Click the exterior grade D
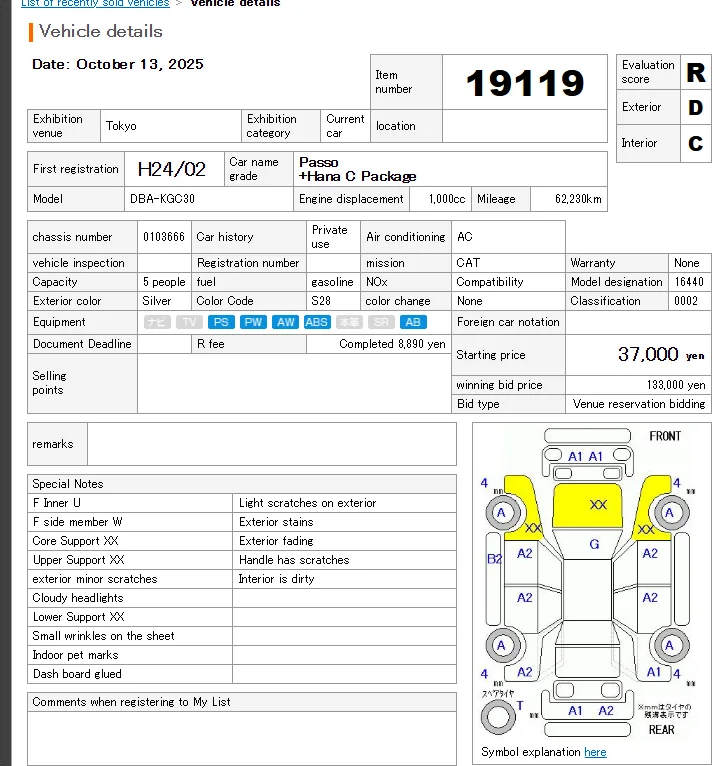 tap(696, 107)
